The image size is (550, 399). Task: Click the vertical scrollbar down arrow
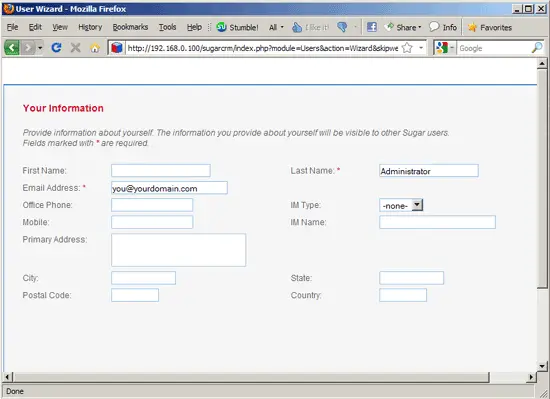tap(542, 367)
